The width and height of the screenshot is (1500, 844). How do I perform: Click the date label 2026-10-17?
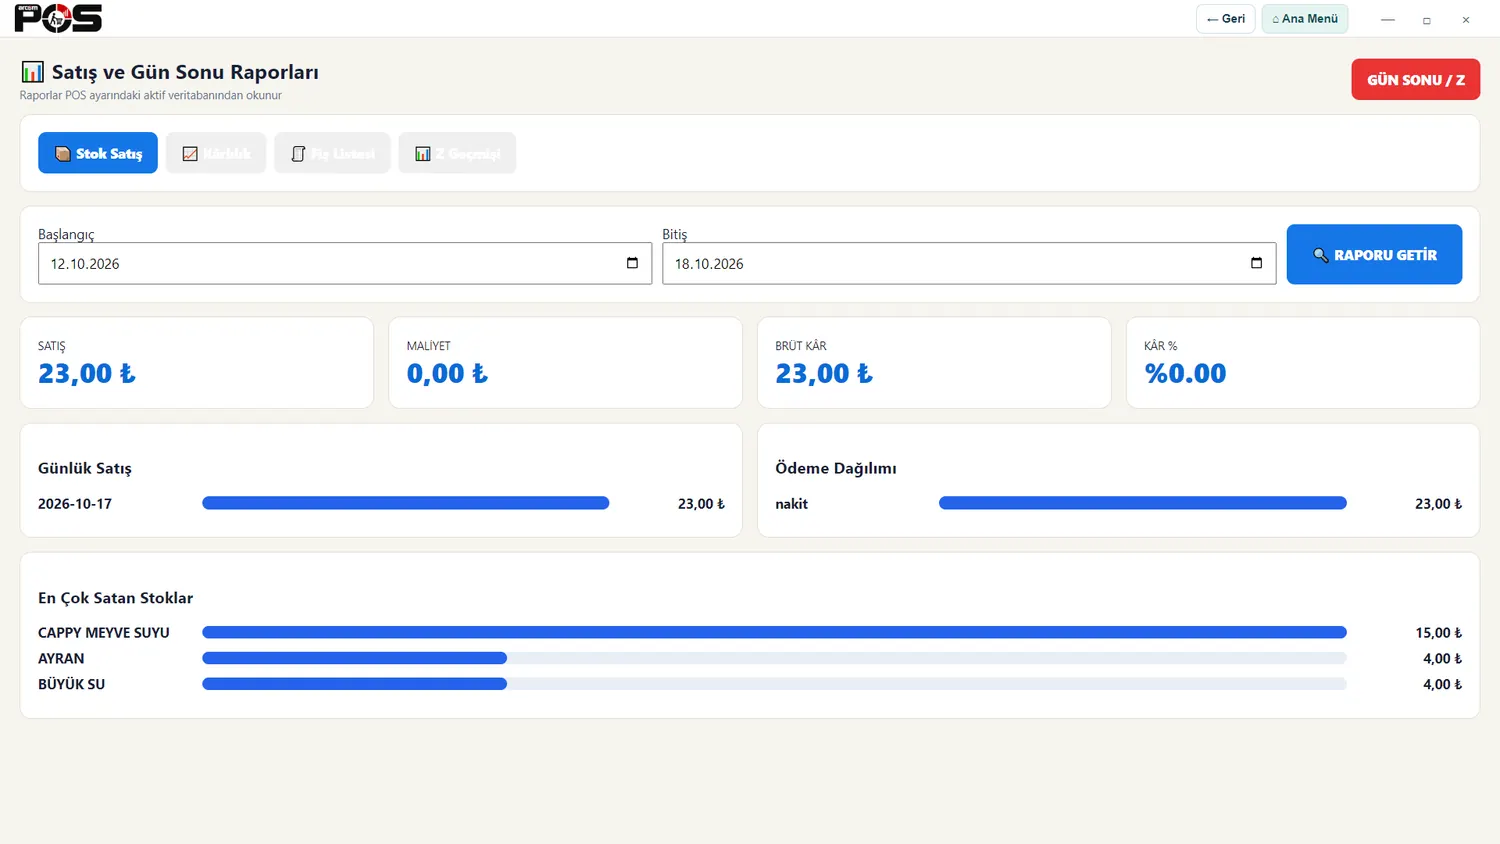click(x=75, y=504)
